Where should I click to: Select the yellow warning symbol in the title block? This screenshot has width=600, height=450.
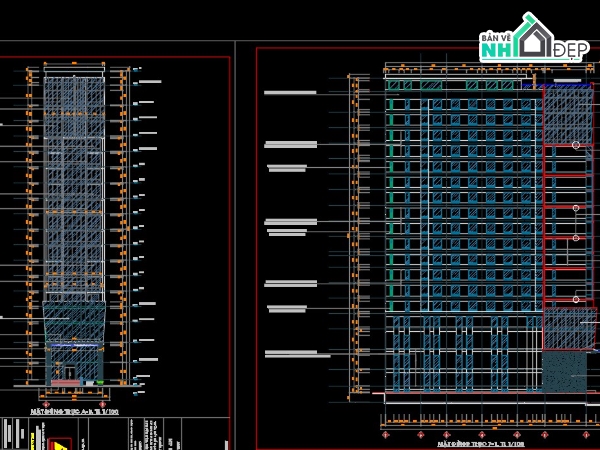click(58, 445)
